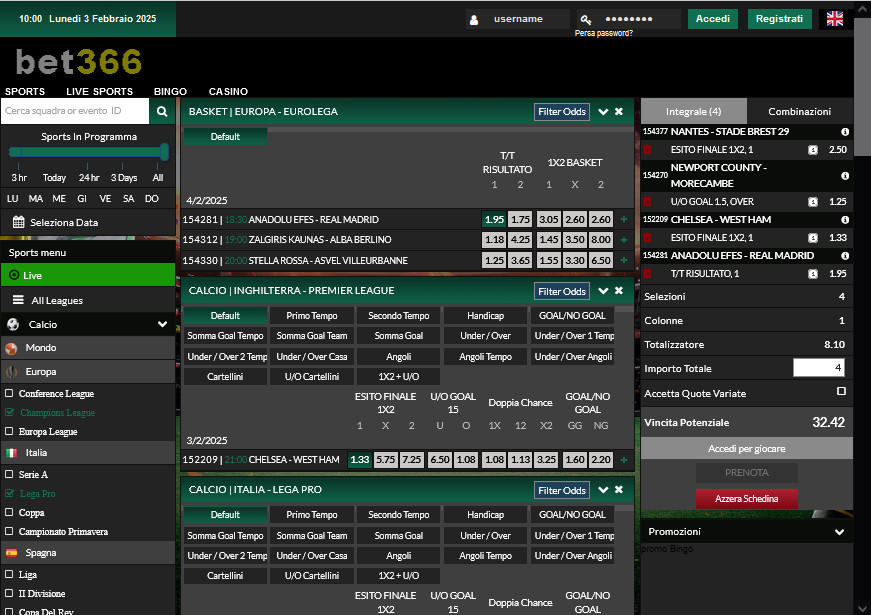Click banker icon beside odds 1.95
Screen dimensions: 871x615
click(813, 274)
